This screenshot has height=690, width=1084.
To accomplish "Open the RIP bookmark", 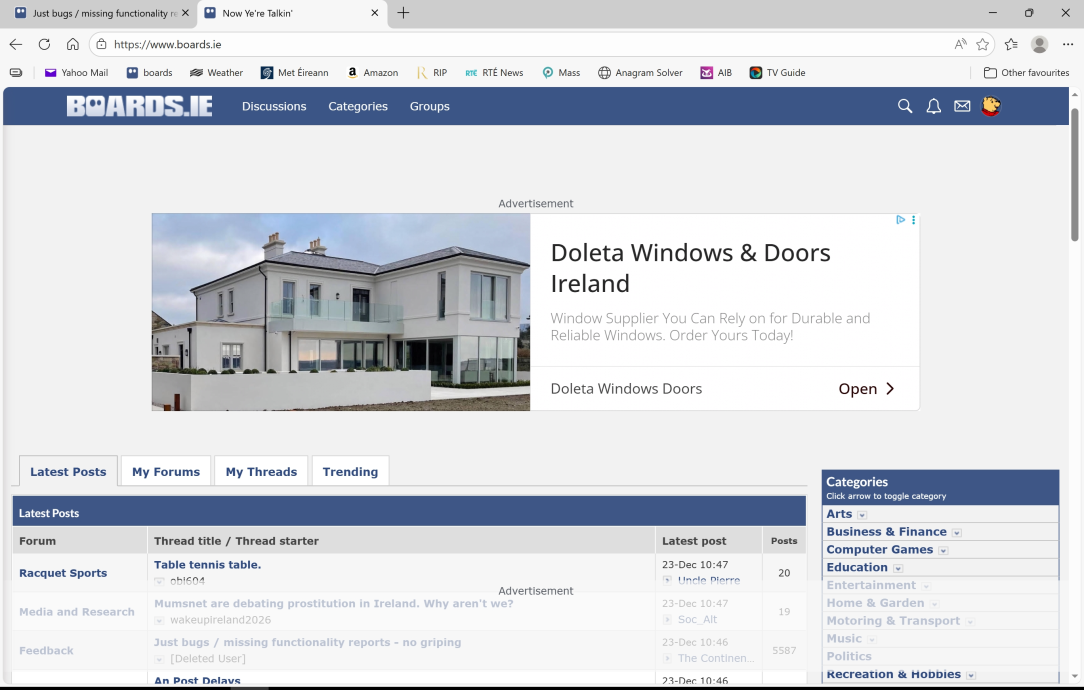I will click(x=431, y=73).
